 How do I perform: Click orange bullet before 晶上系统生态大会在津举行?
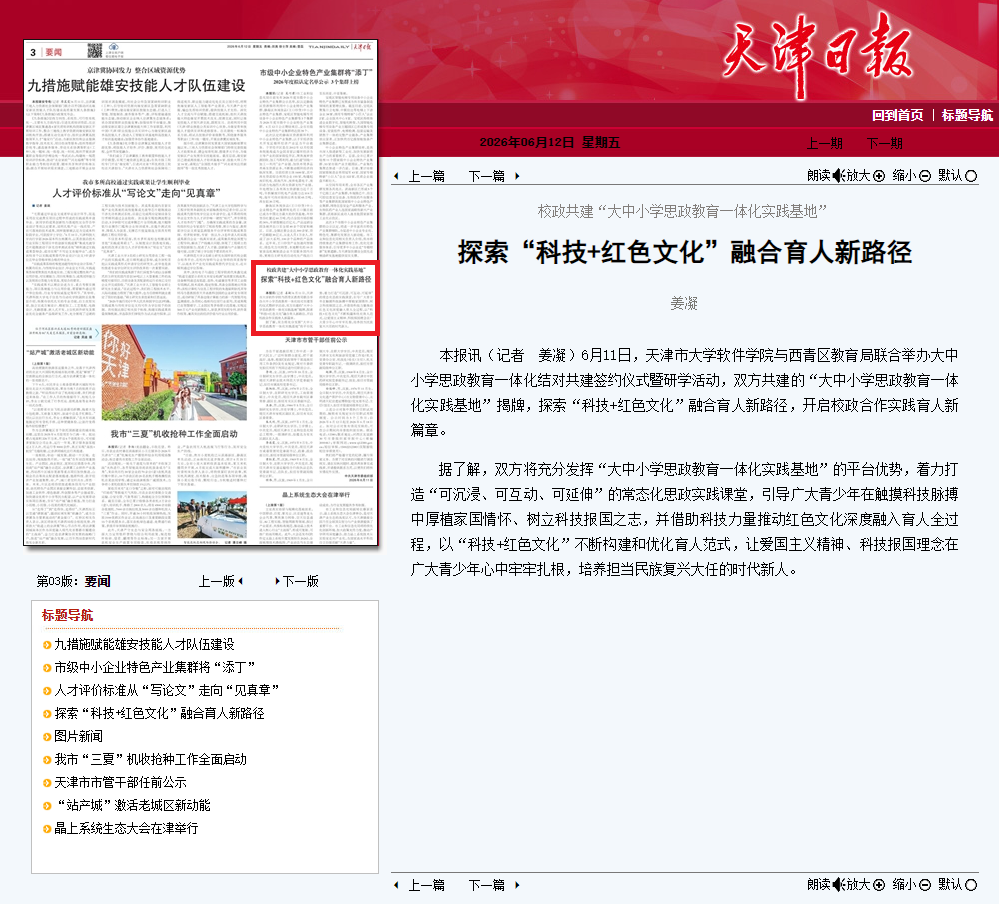click(x=47, y=828)
